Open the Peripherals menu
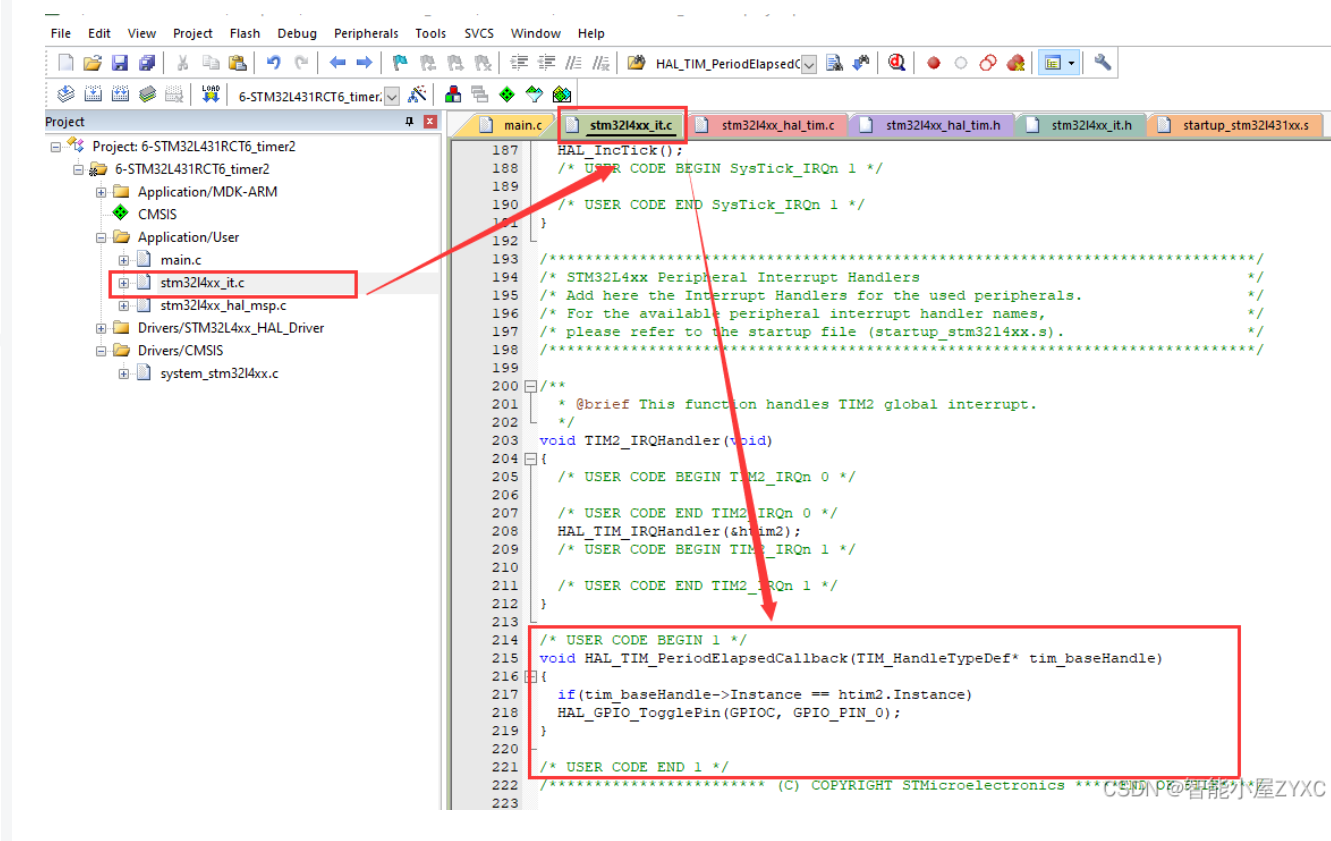Image resolution: width=1331 pixels, height=841 pixels. tap(366, 33)
